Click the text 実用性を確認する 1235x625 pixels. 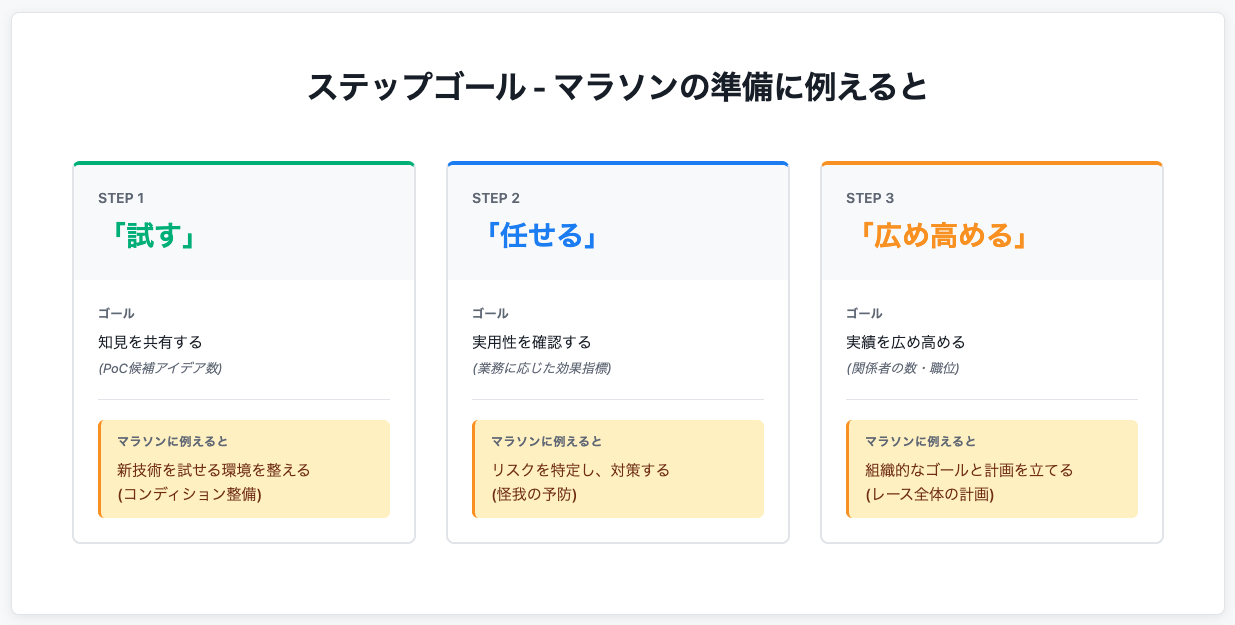[x=532, y=342]
